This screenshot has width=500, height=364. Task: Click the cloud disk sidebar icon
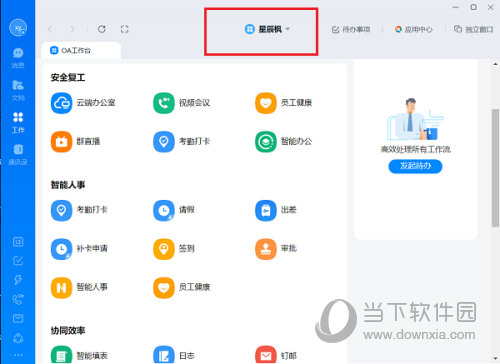(18, 338)
